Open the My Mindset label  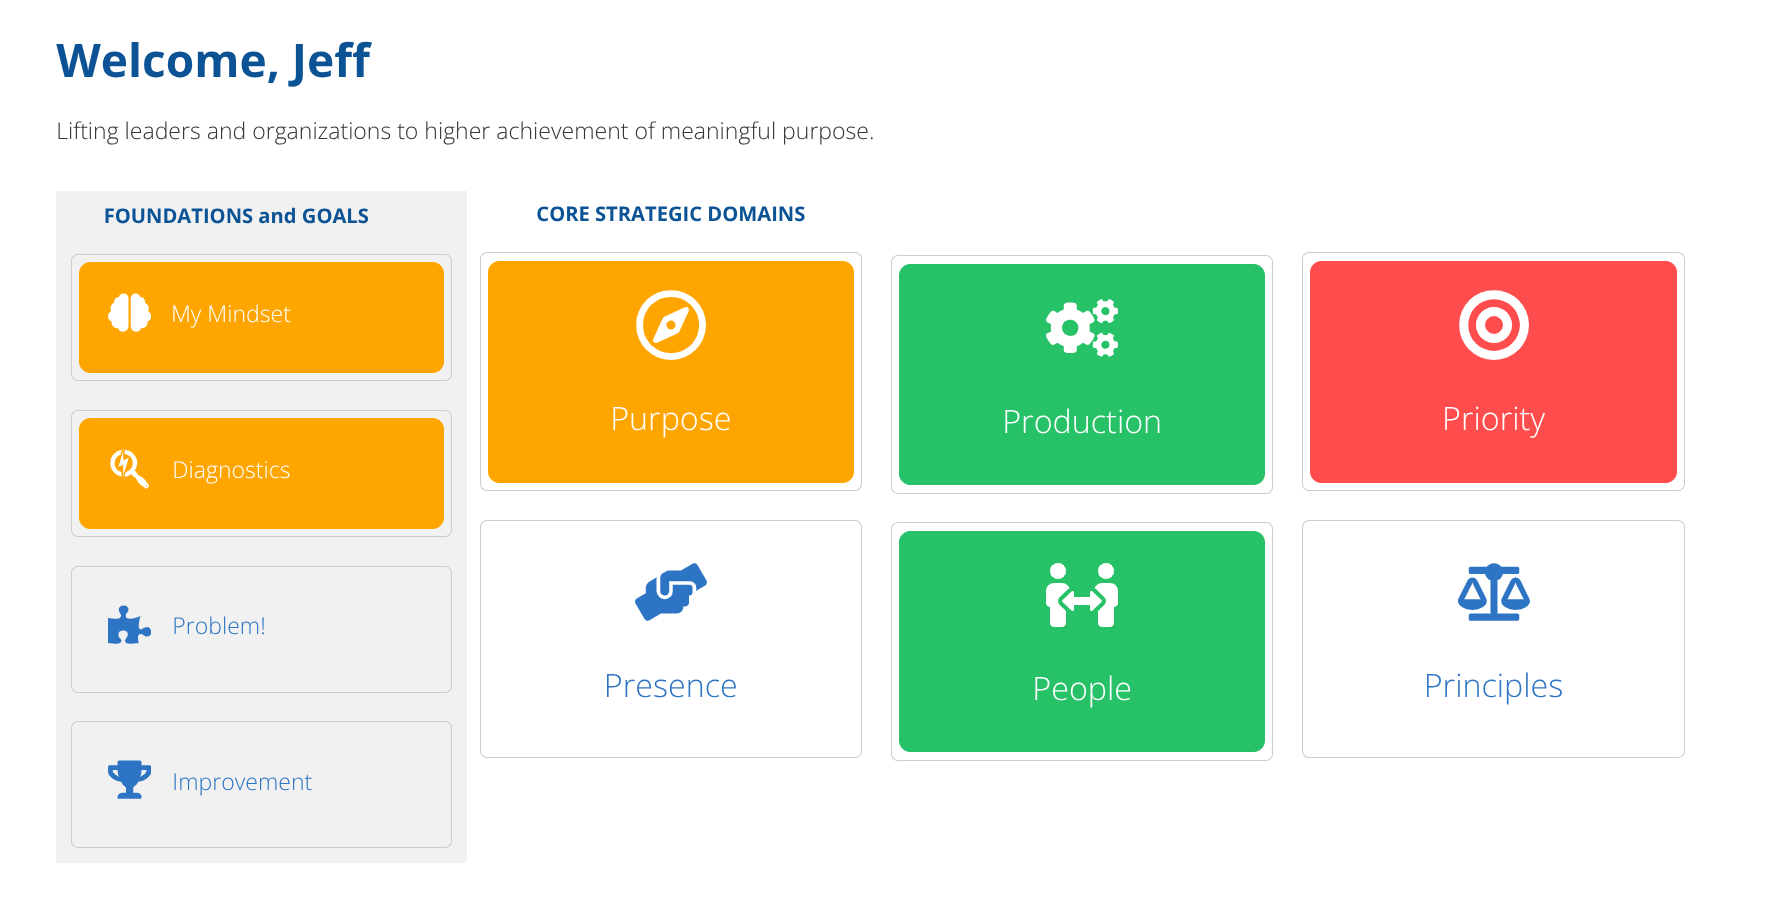(x=231, y=315)
